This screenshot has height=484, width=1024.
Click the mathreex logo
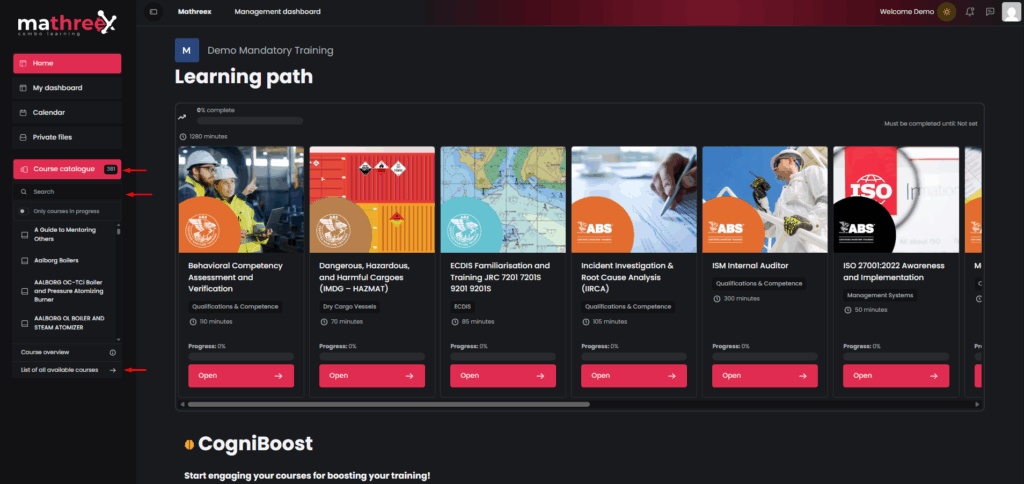tap(67, 24)
